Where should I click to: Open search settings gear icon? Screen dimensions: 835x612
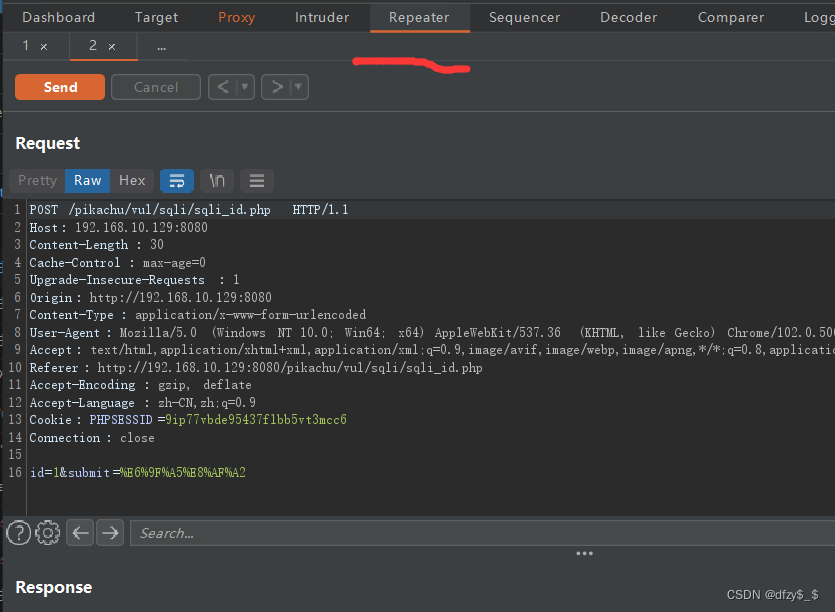tap(47, 533)
